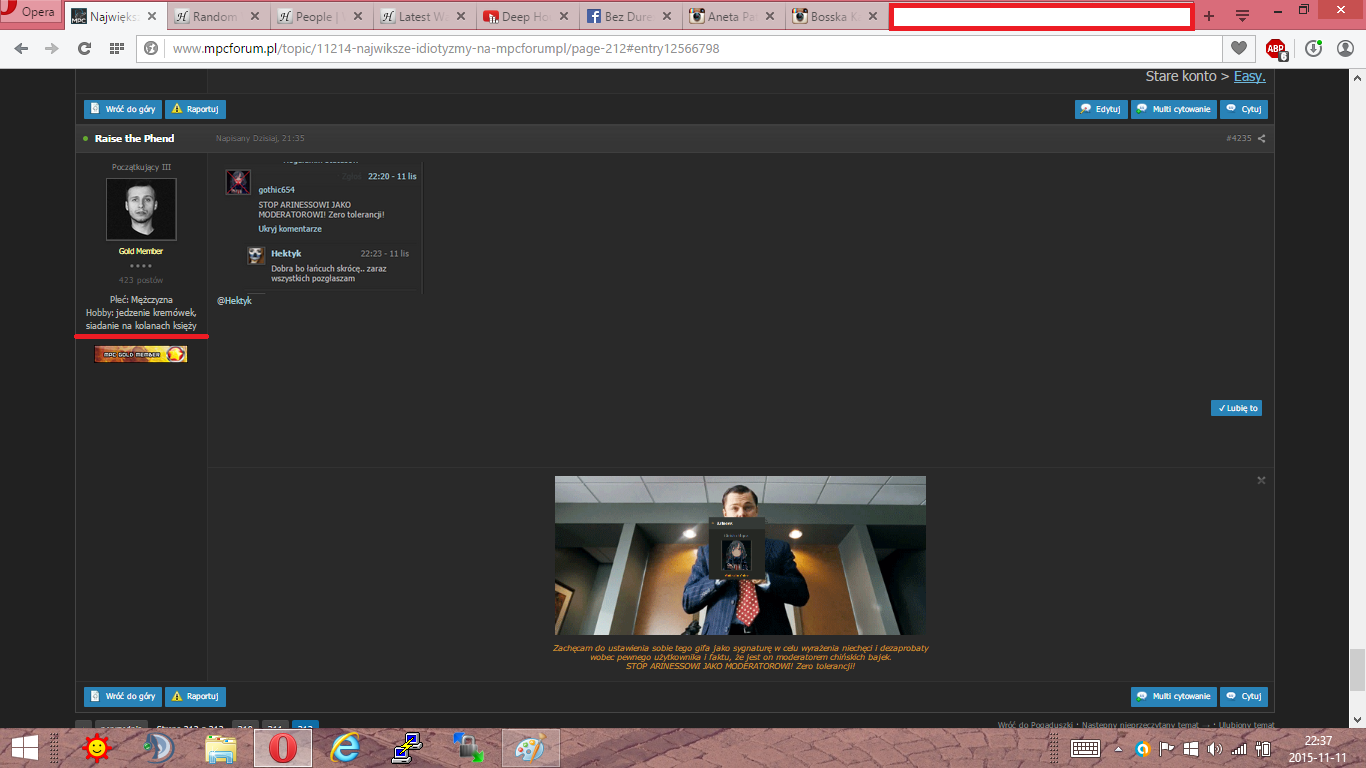Click the MPC Gold Member badge
This screenshot has height=768, width=1366.
[x=141, y=354]
